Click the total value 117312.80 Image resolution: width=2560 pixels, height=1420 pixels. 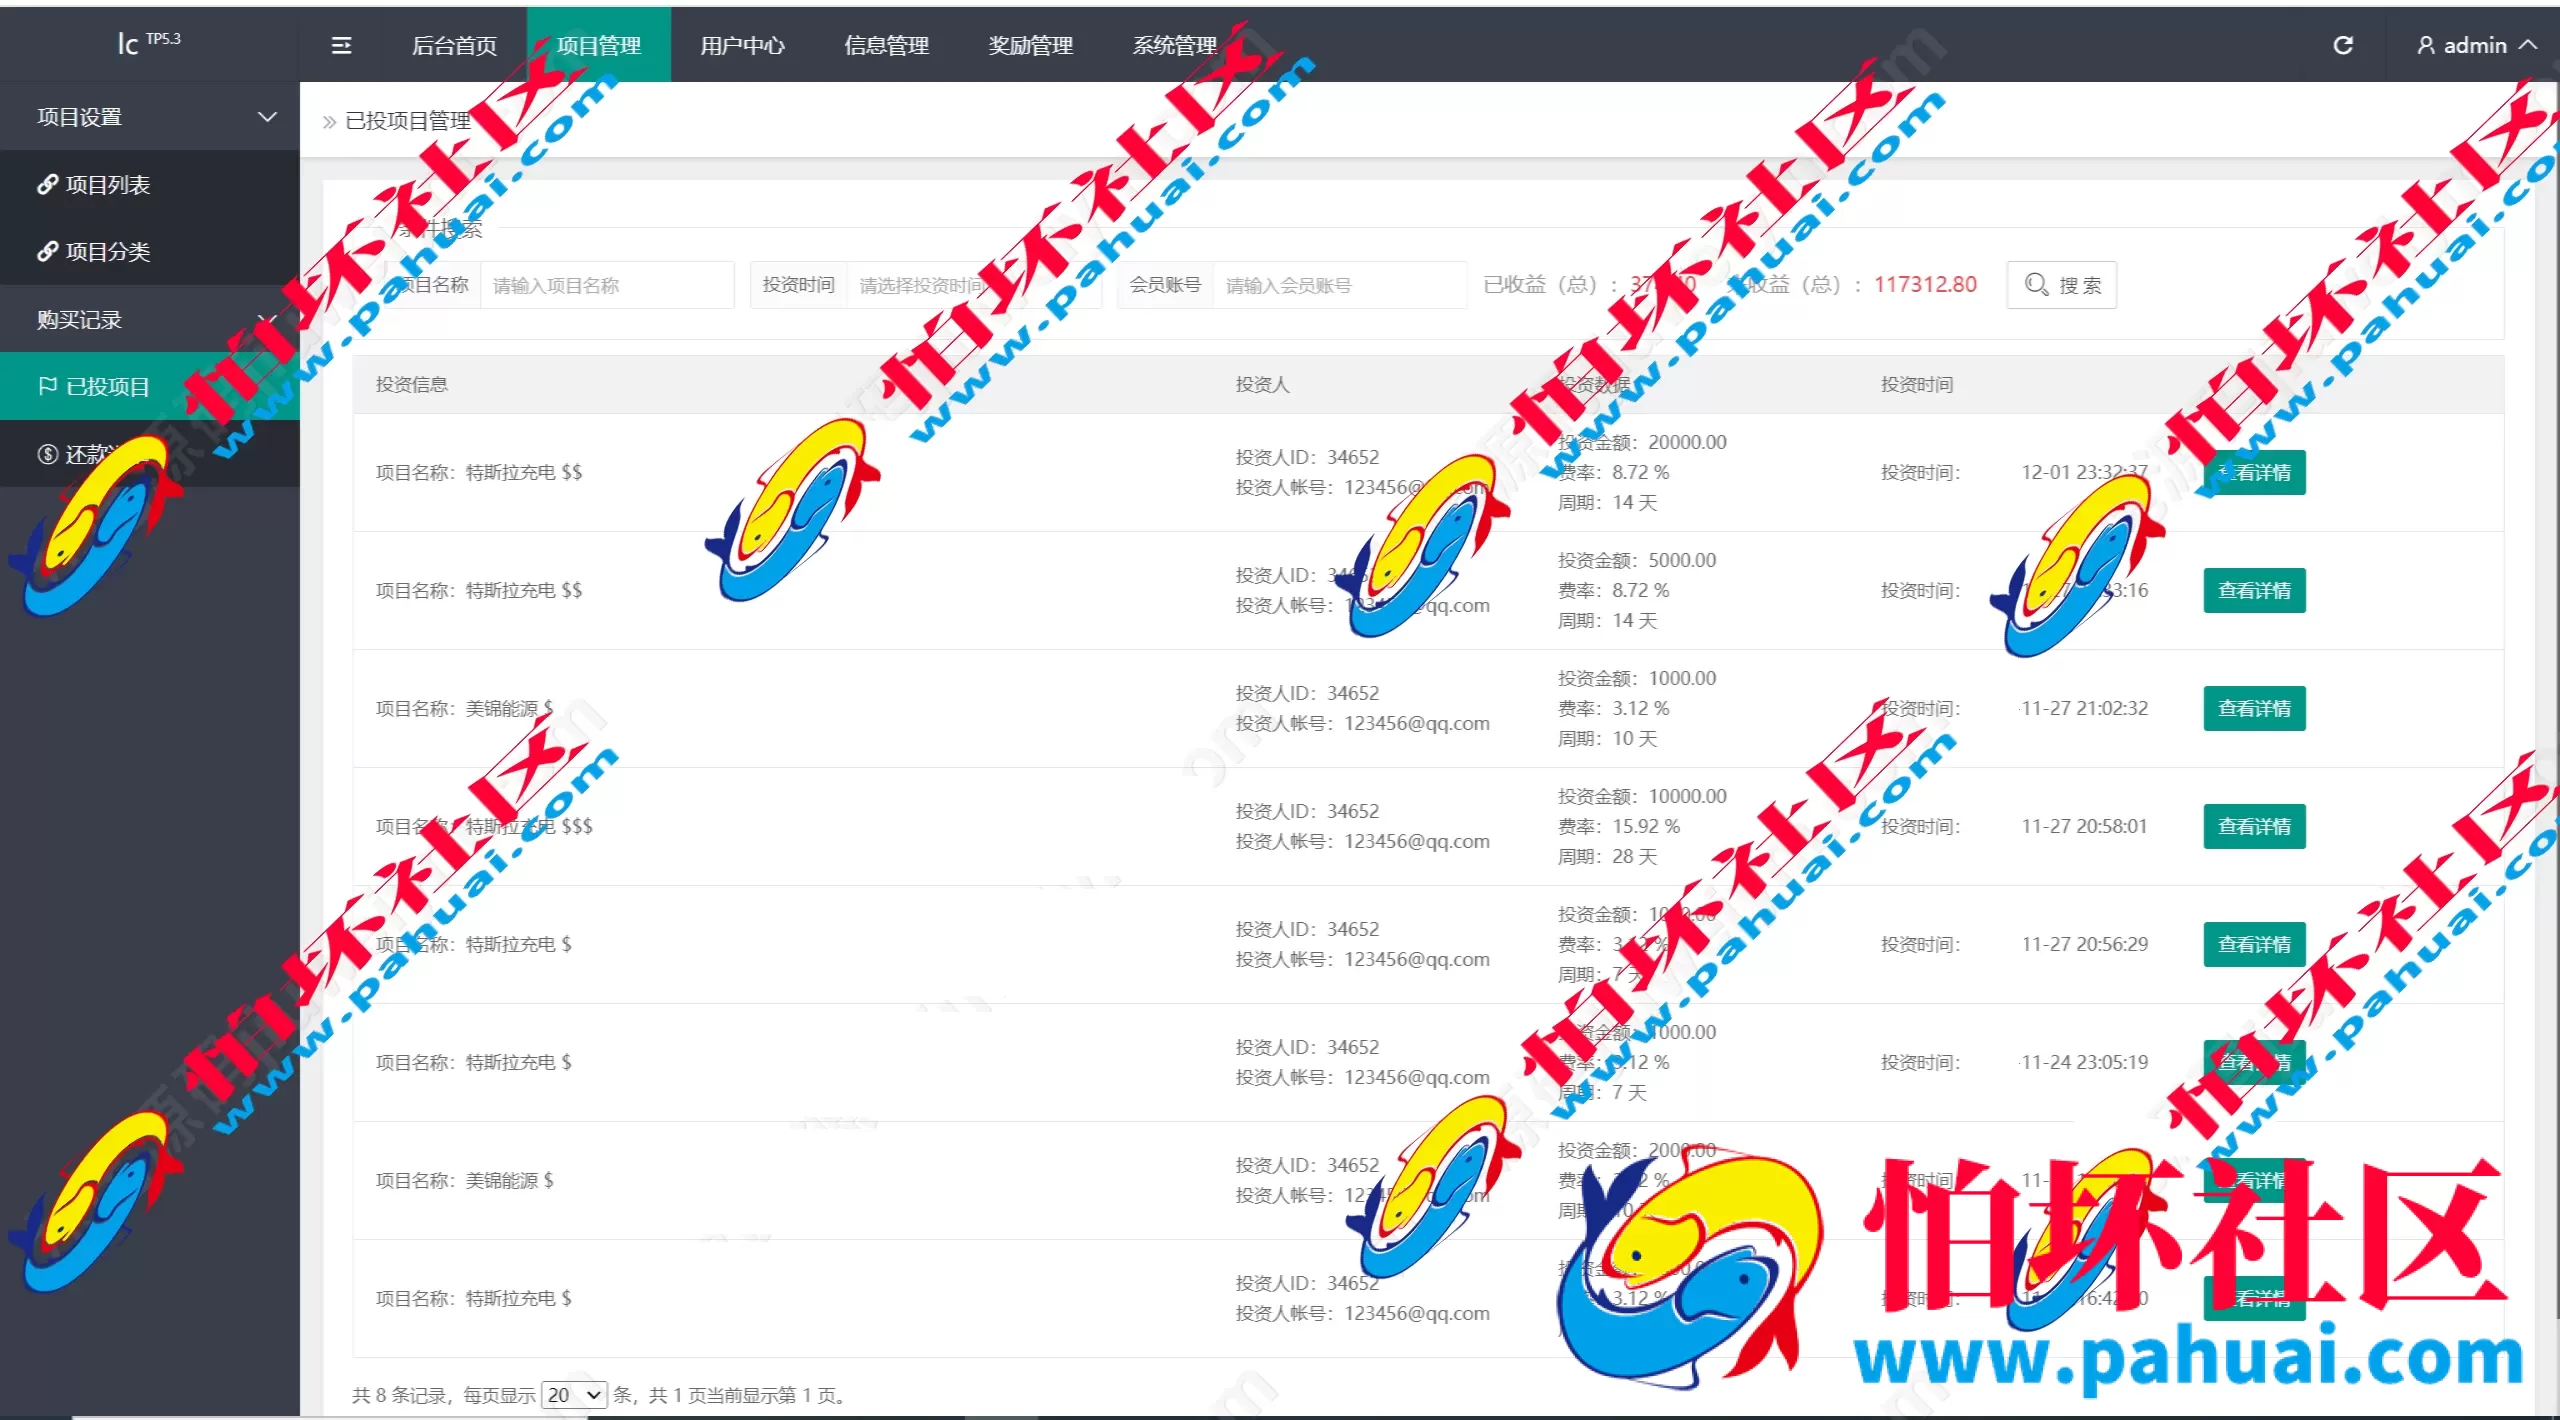coord(1925,284)
